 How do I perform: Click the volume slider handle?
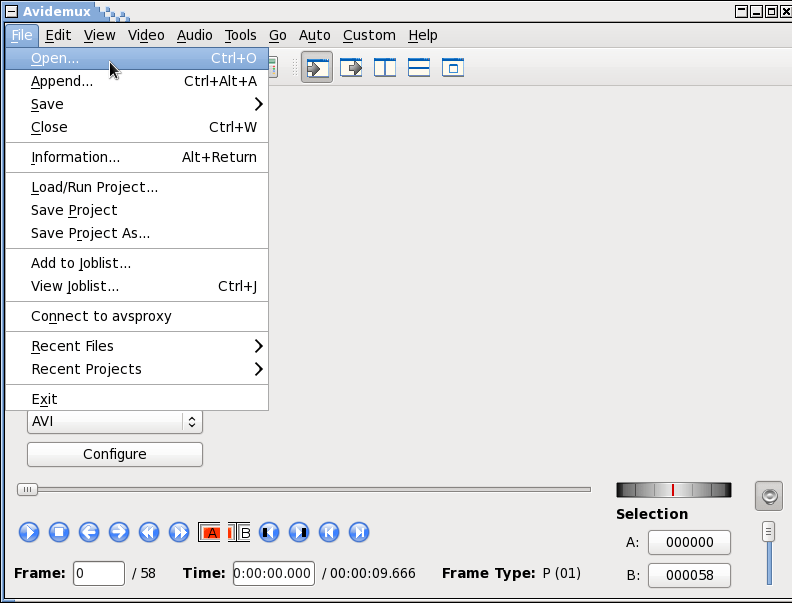pyautogui.click(x=768, y=532)
